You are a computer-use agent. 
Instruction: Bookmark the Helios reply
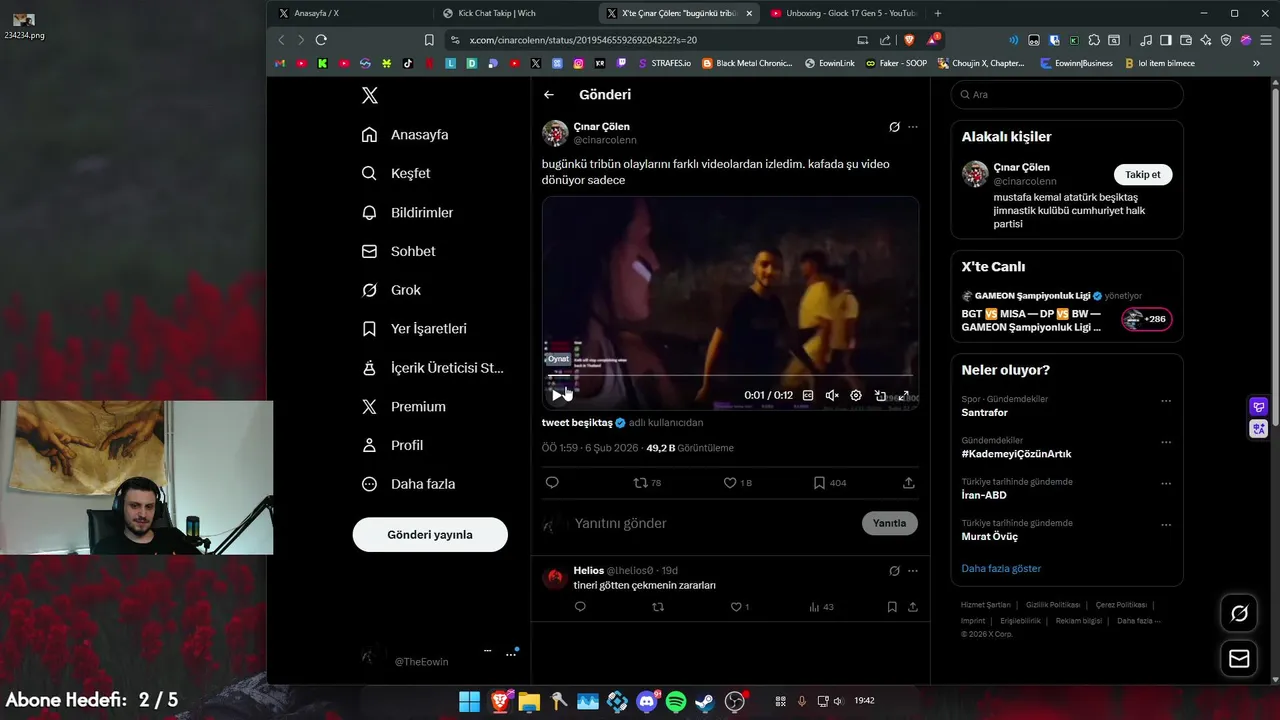892,607
